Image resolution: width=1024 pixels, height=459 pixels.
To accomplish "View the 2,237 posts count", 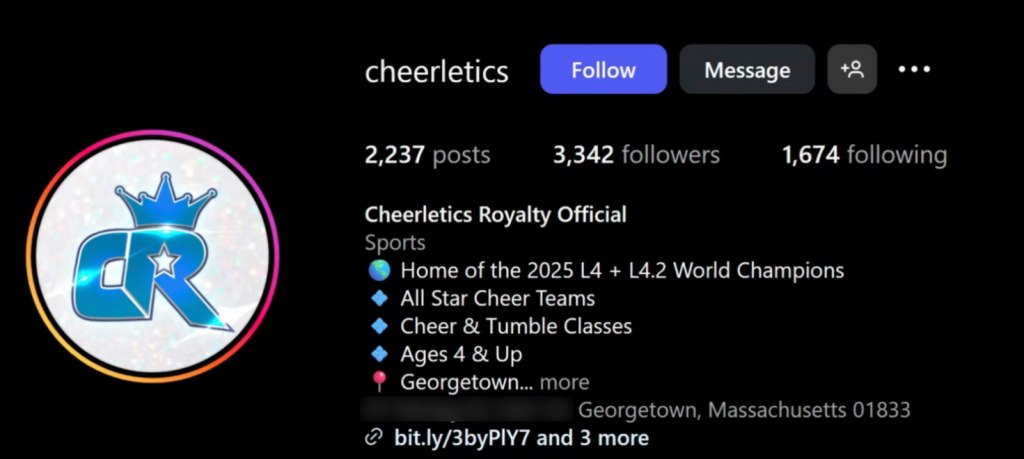I will click(427, 155).
